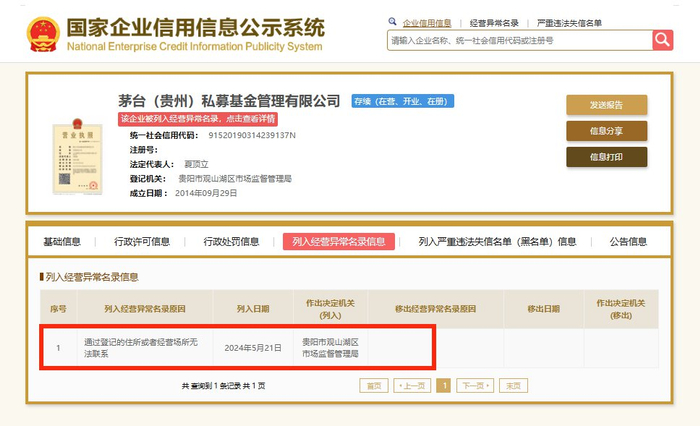Click the site title 国家企业信用信息公示系统

tap(196, 28)
